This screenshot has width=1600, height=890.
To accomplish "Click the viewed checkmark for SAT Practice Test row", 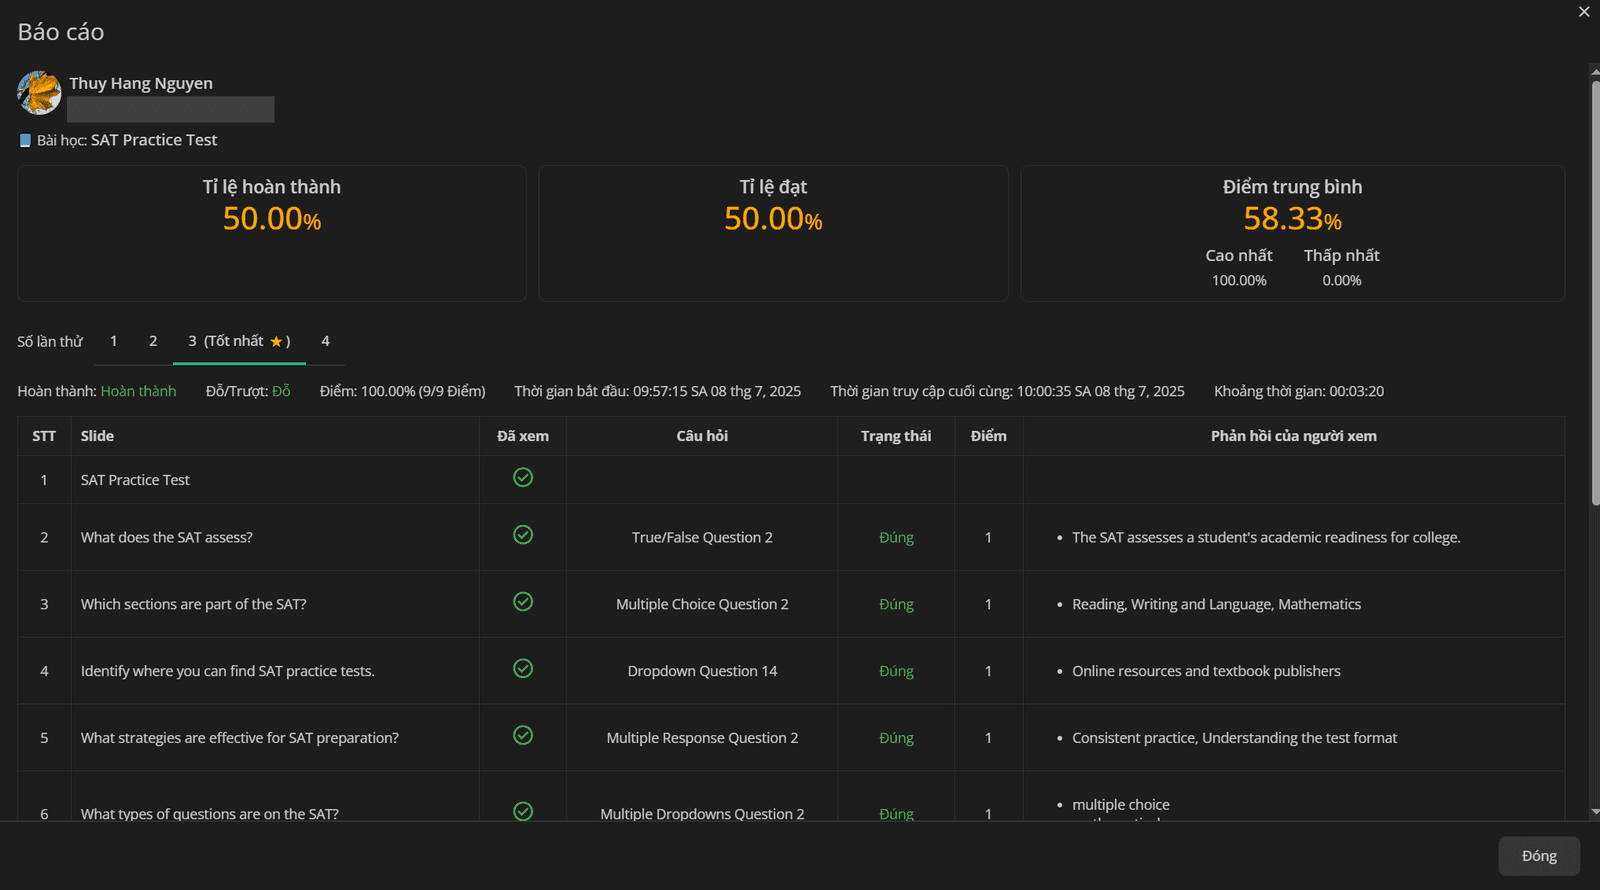I will (523, 478).
